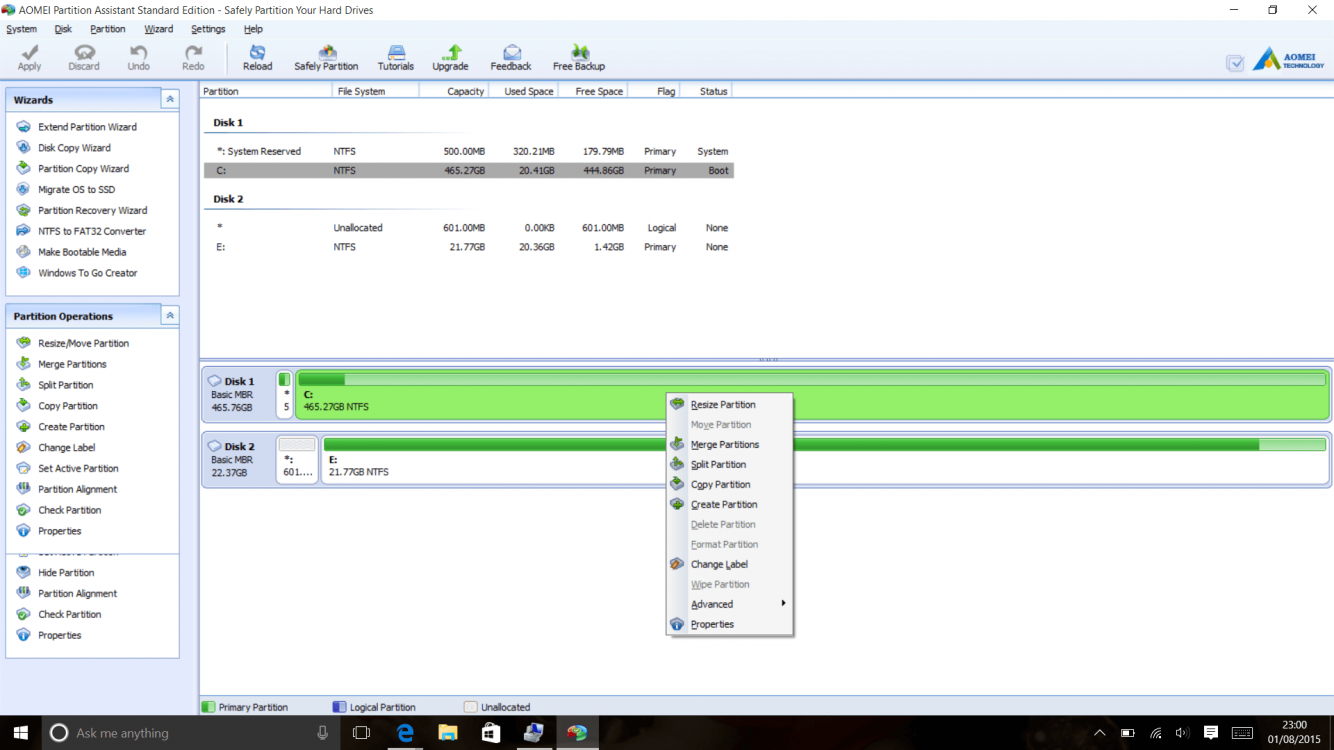Viewport: 1334px width, 750px height.
Task: Click the Apply toolbar icon
Action: [29, 57]
